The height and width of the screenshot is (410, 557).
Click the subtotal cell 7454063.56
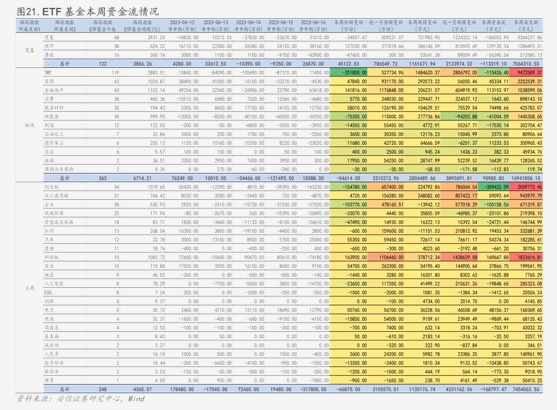pos(526,389)
